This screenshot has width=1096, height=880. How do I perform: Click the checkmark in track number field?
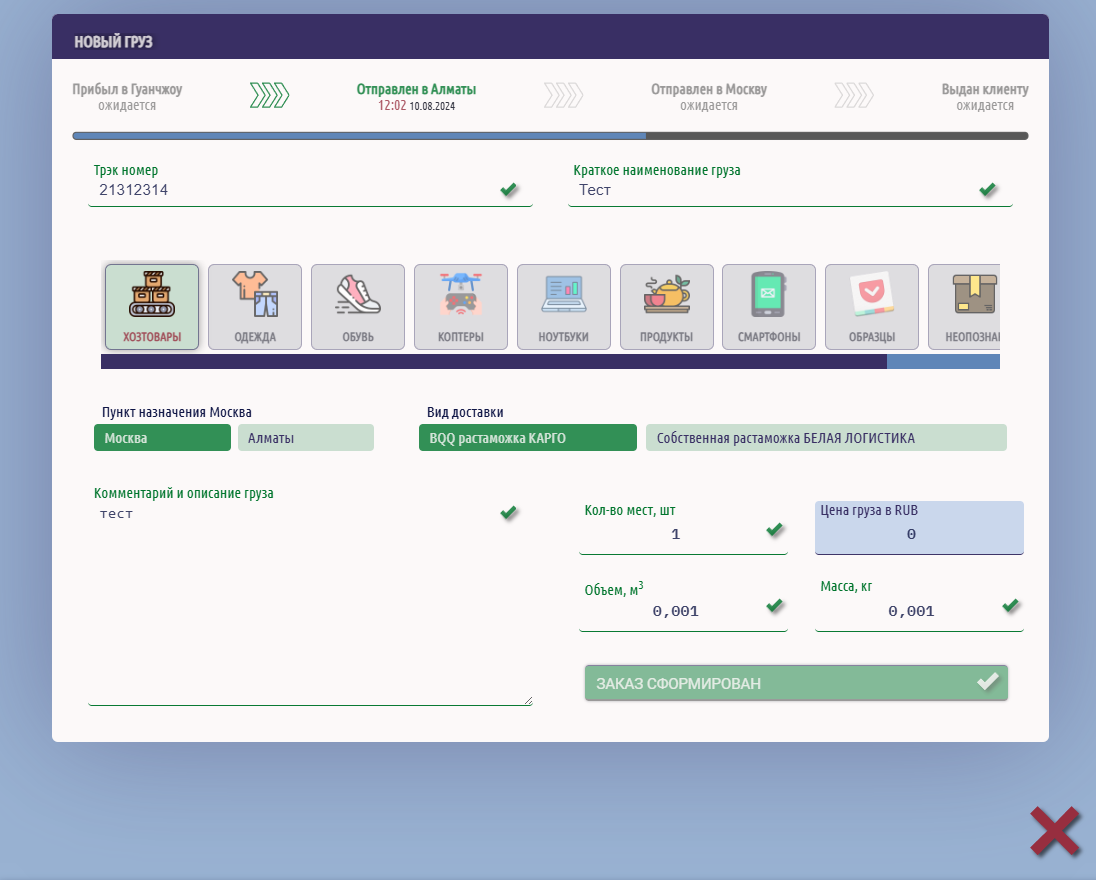[x=509, y=189]
